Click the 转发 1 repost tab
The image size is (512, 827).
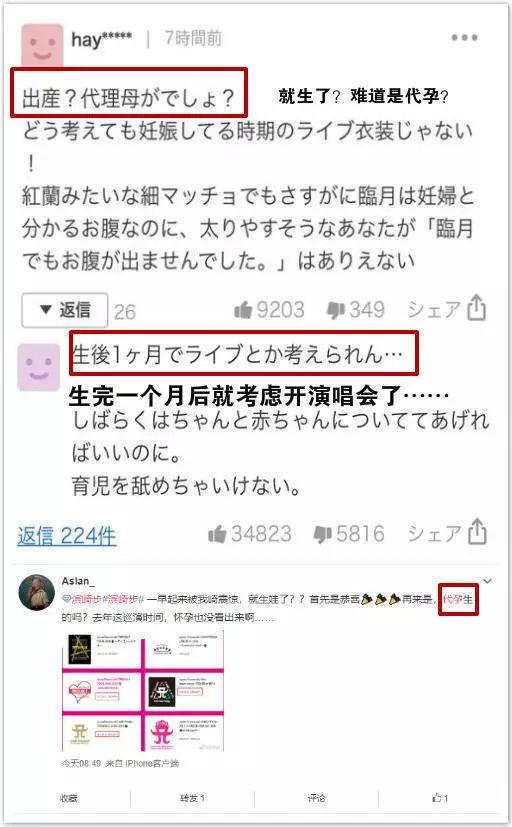click(192, 798)
